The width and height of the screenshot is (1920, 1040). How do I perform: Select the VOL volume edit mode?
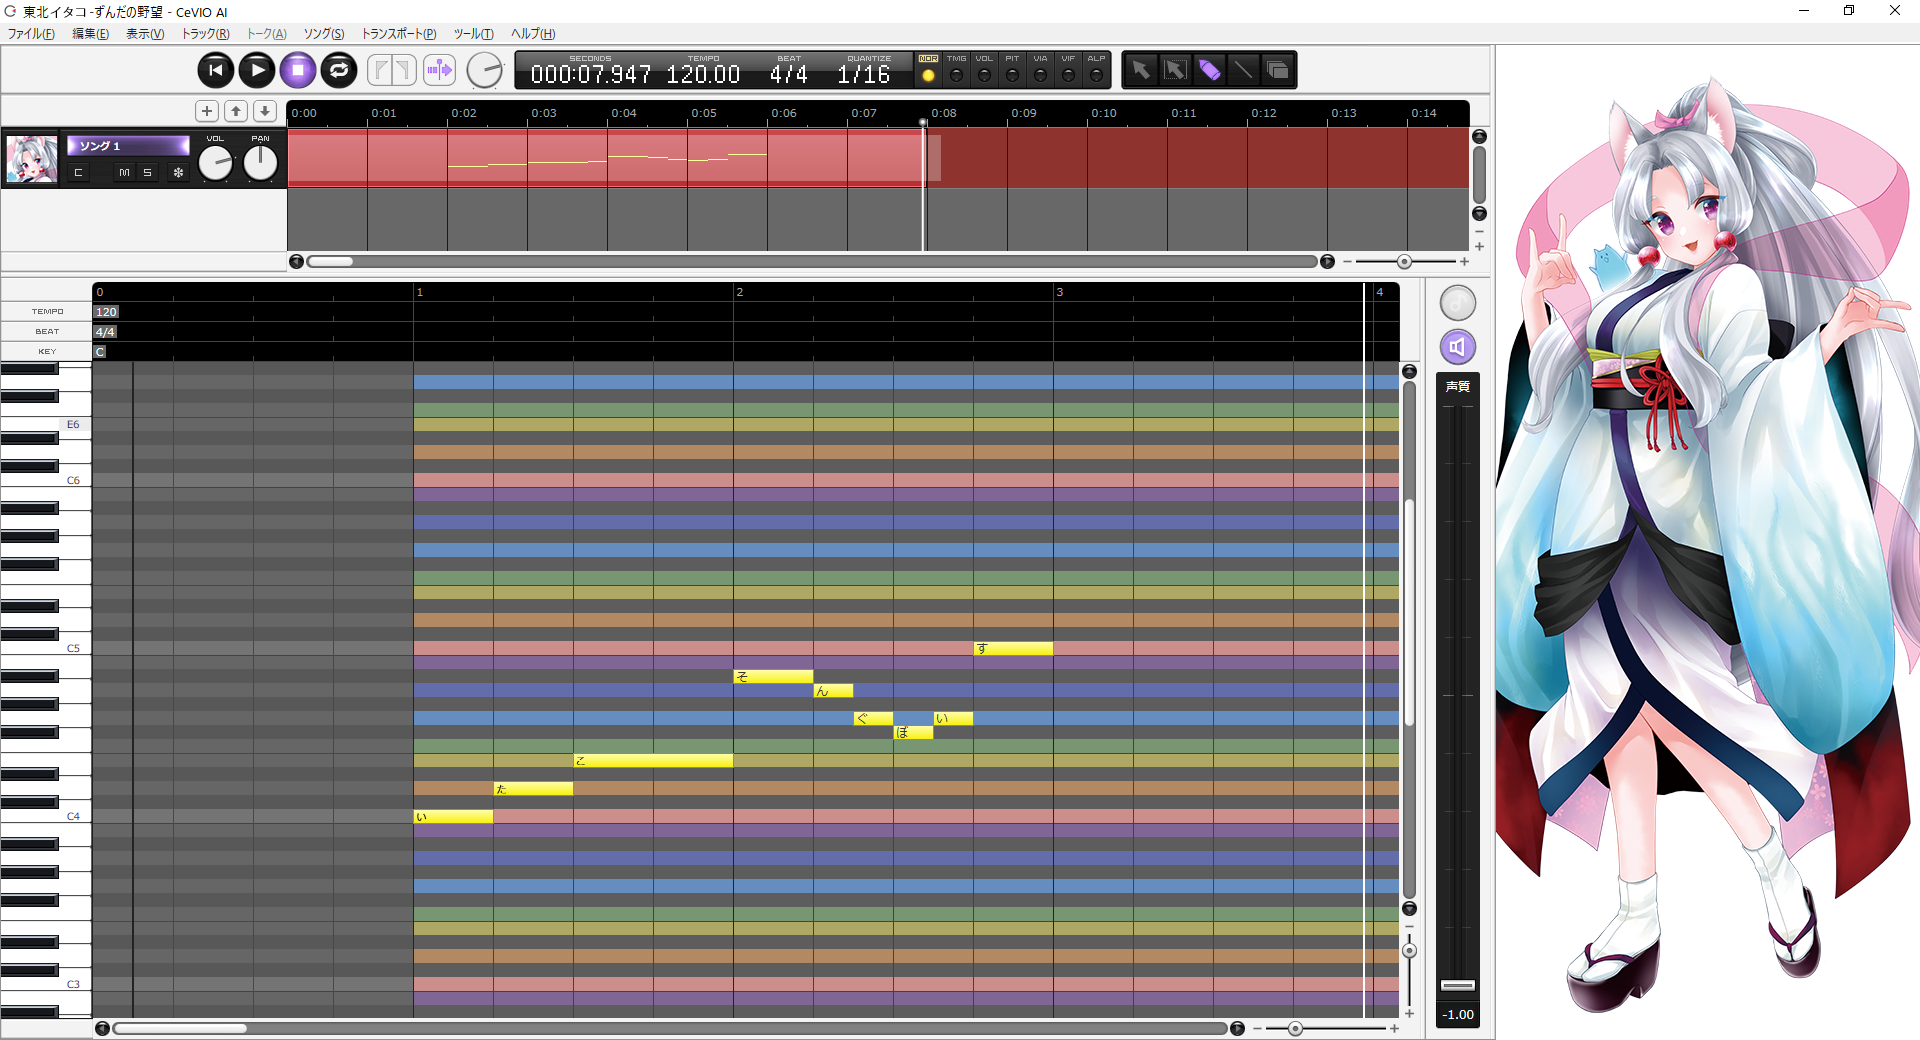(x=984, y=70)
